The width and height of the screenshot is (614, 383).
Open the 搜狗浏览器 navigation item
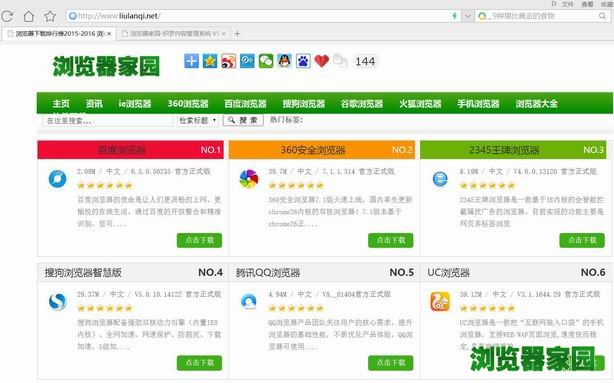(x=304, y=103)
